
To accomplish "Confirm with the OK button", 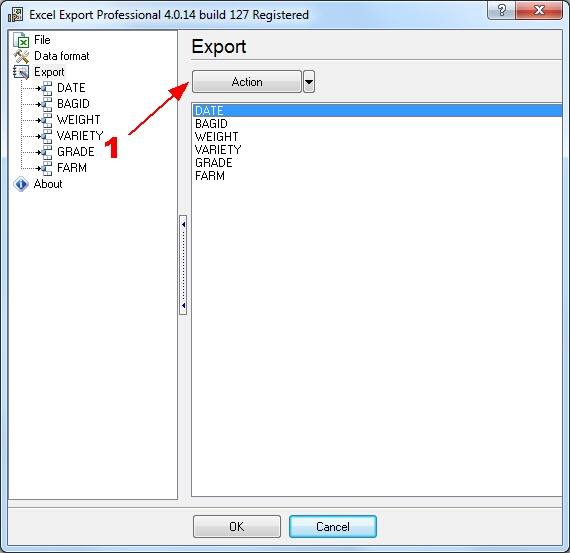I will [x=237, y=526].
